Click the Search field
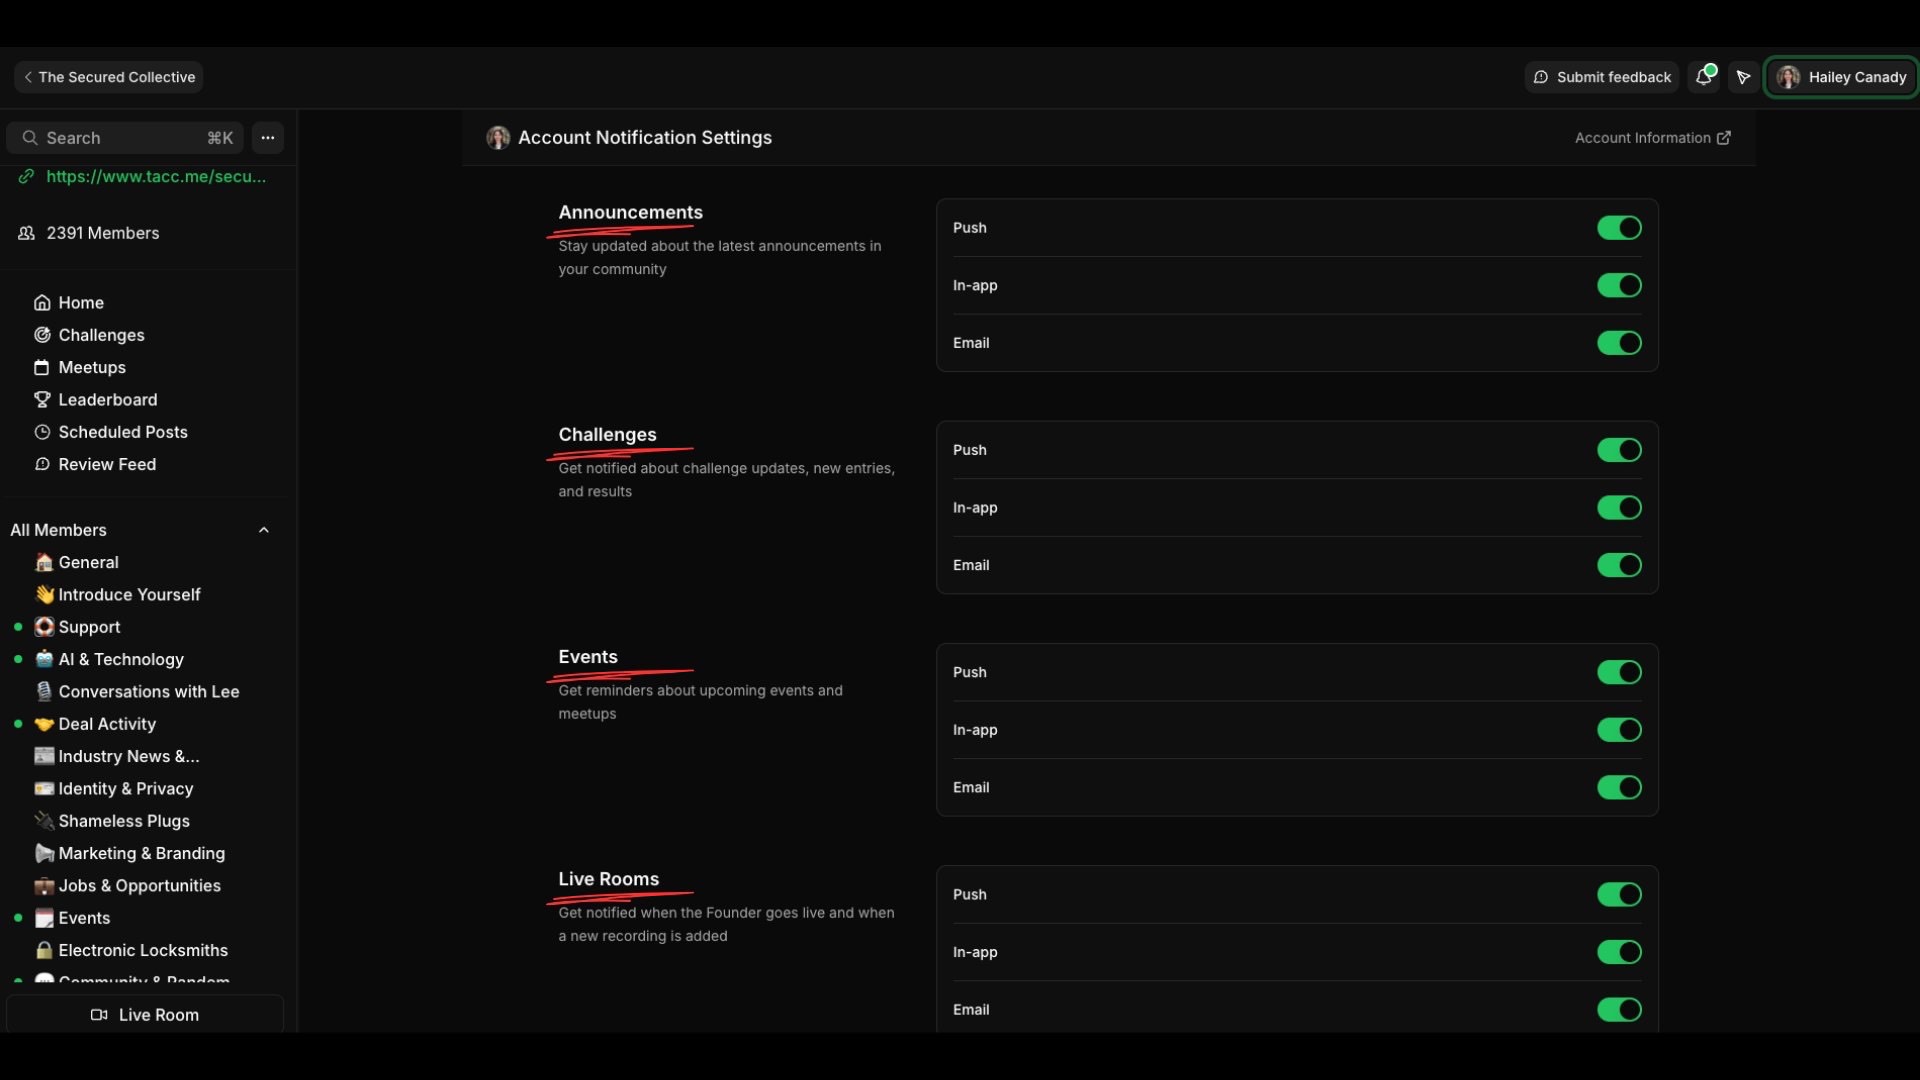 (x=125, y=138)
